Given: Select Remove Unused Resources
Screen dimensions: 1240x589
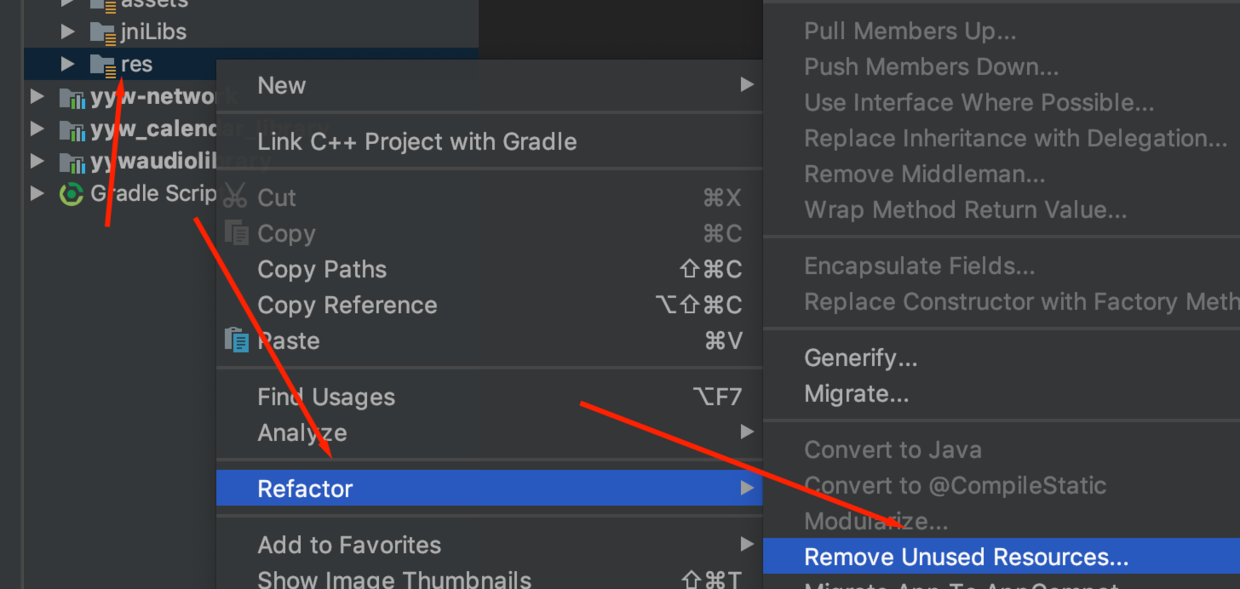Looking at the screenshot, I should pyautogui.click(x=966, y=557).
